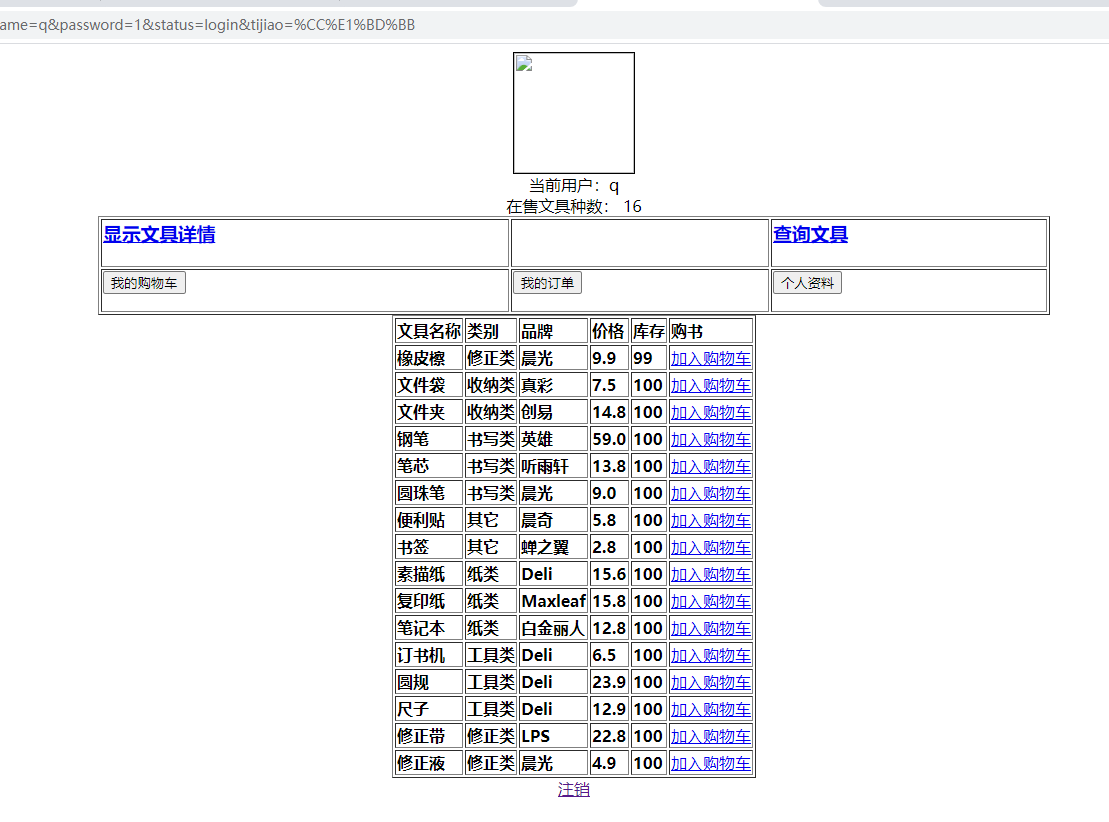Add 笔芯 to the shopping cart
Screen dimensions: 1109x822
(710, 467)
